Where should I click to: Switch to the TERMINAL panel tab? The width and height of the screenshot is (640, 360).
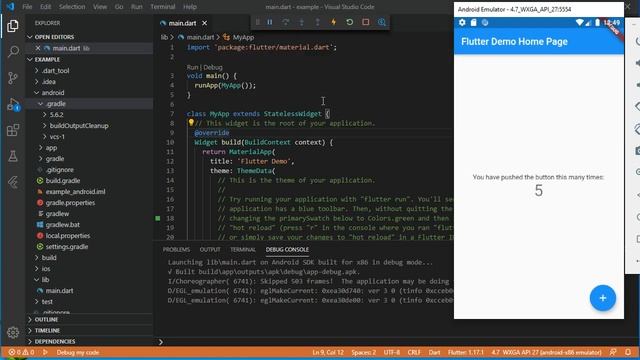pos(242,249)
